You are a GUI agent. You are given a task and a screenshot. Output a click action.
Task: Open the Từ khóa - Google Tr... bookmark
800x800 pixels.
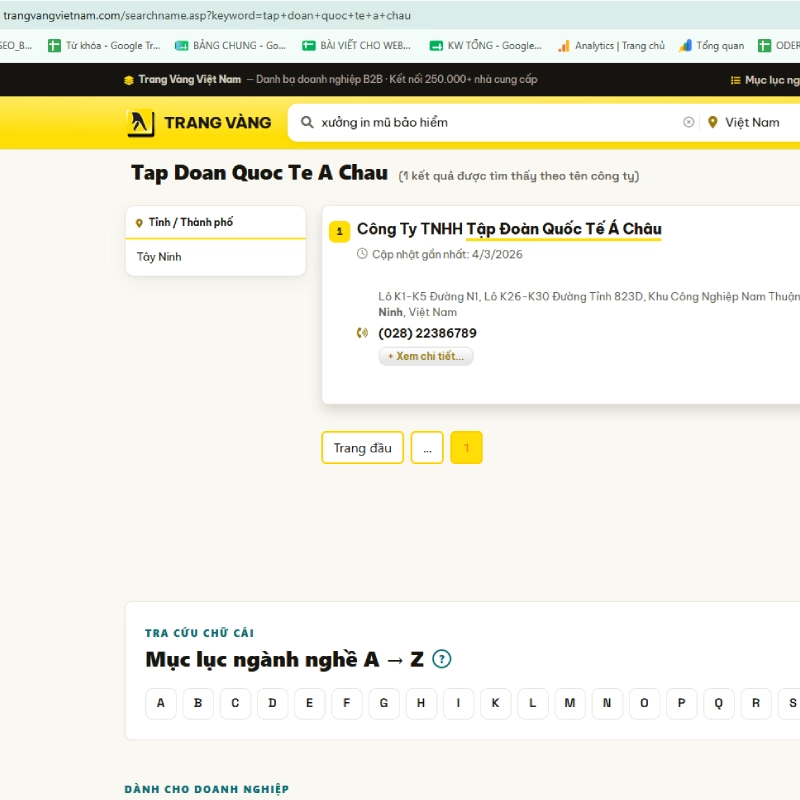tap(104, 46)
